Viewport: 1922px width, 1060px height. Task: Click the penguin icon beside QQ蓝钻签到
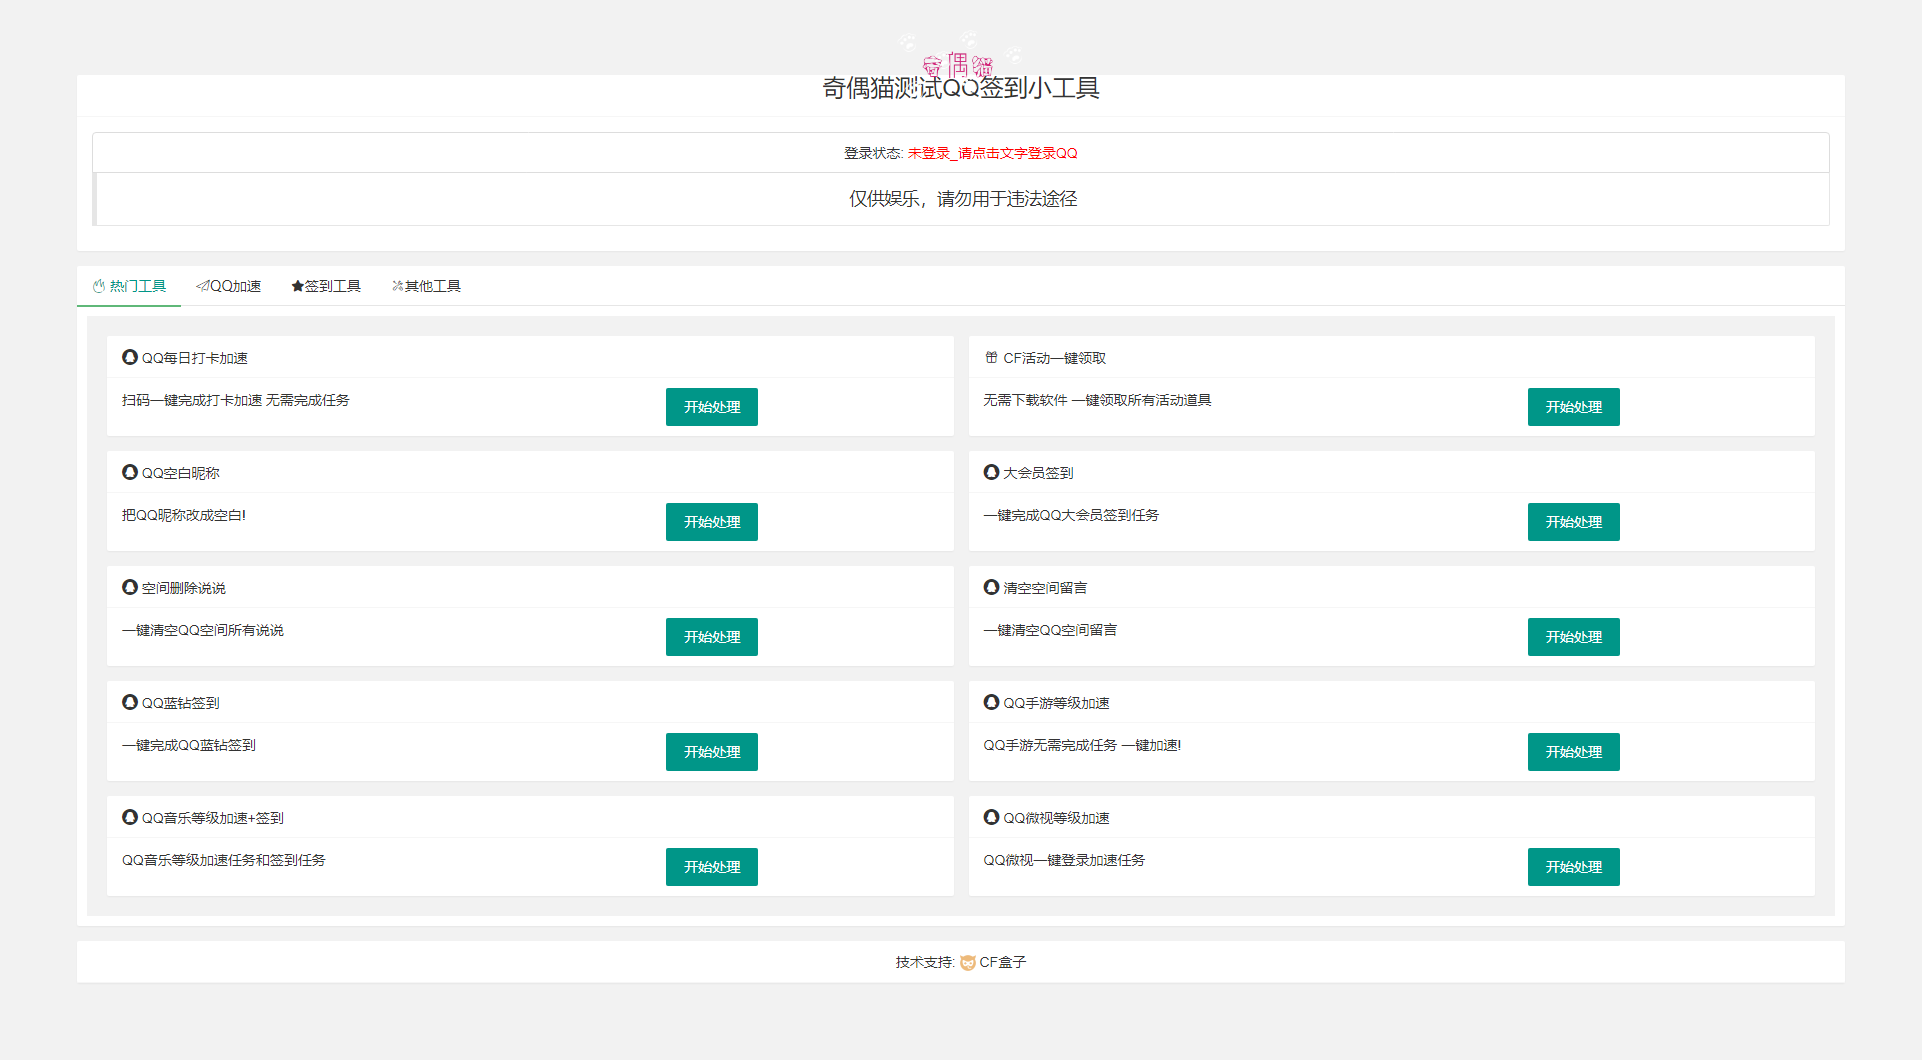click(x=130, y=702)
